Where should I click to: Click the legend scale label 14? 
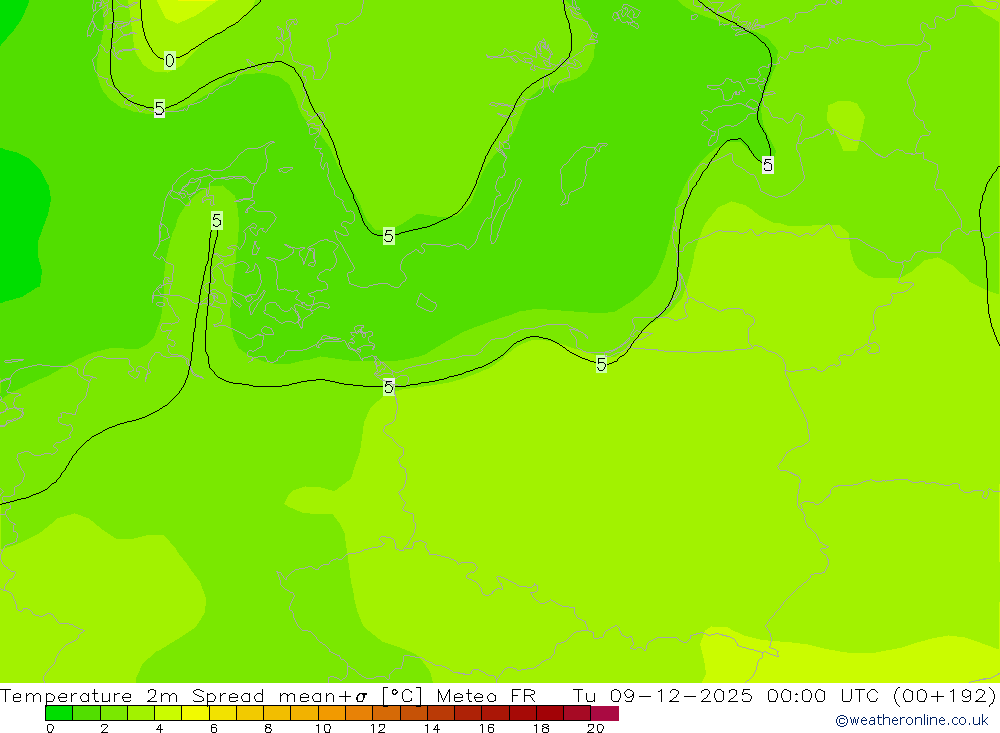(432, 728)
